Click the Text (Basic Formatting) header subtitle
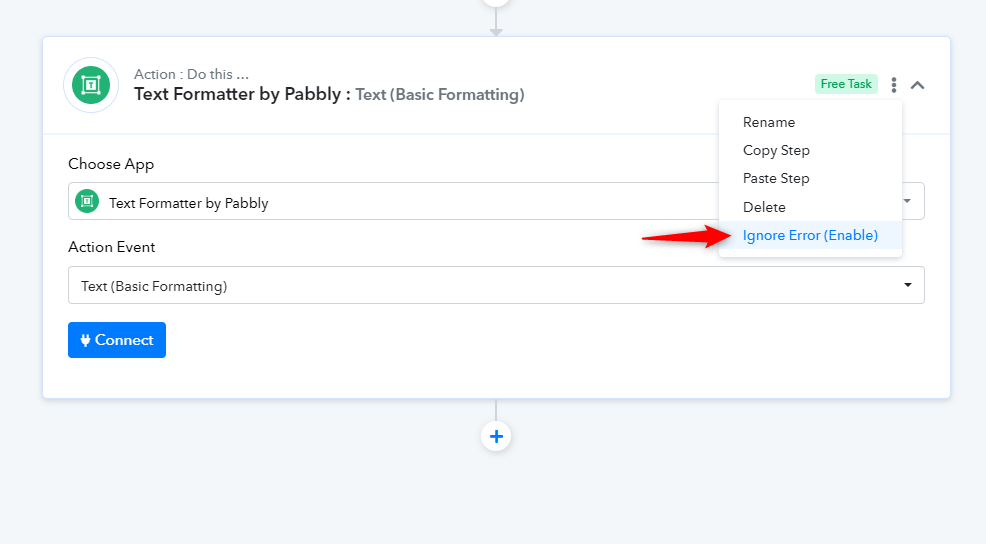986x544 pixels. [440, 95]
